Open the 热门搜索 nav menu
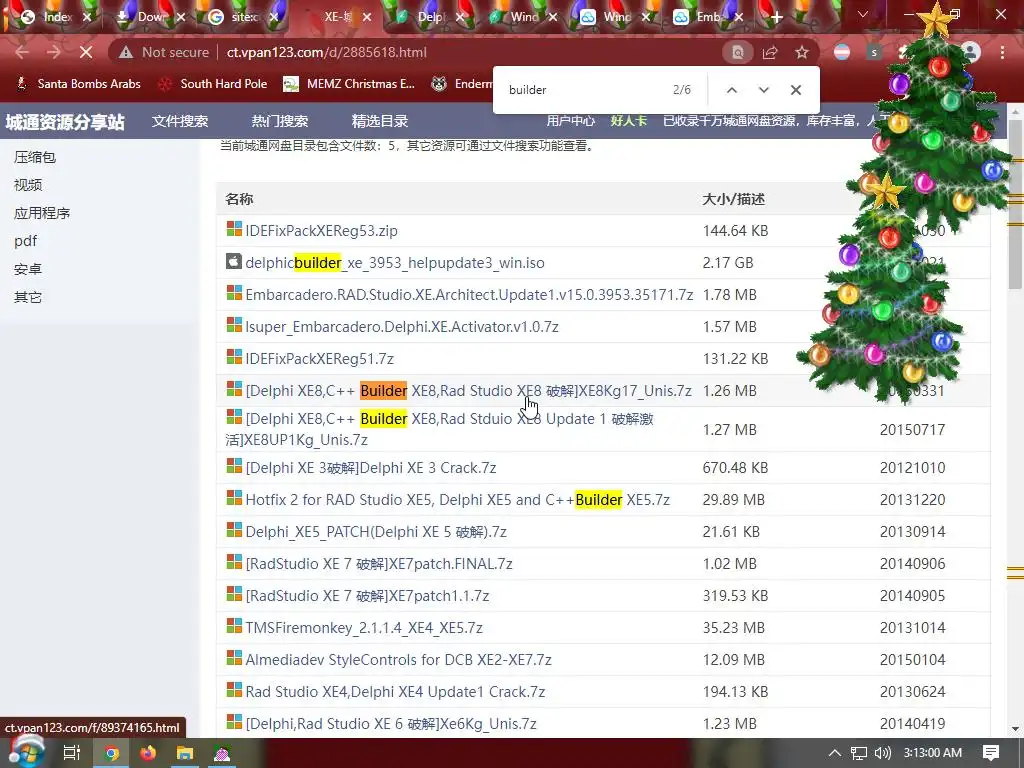1024x768 pixels. coord(280,121)
